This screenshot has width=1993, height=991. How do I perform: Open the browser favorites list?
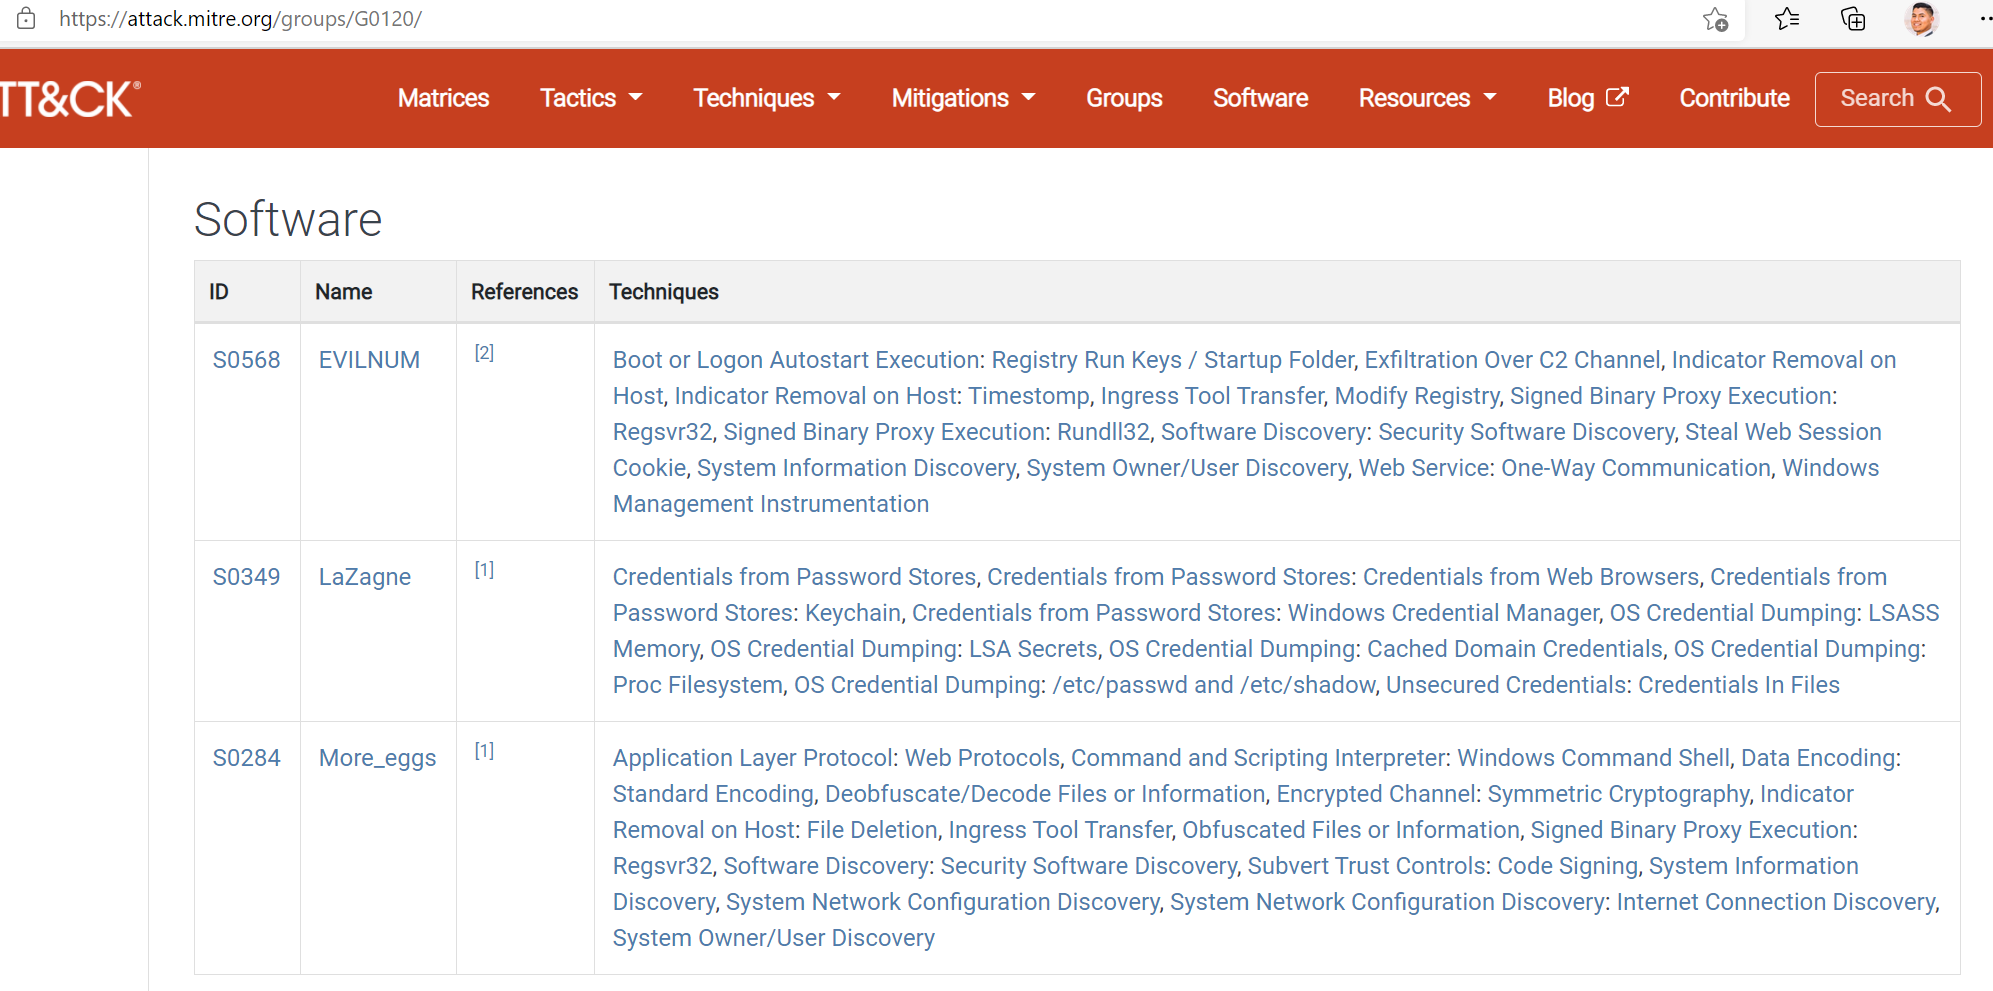coord(1787,20)
